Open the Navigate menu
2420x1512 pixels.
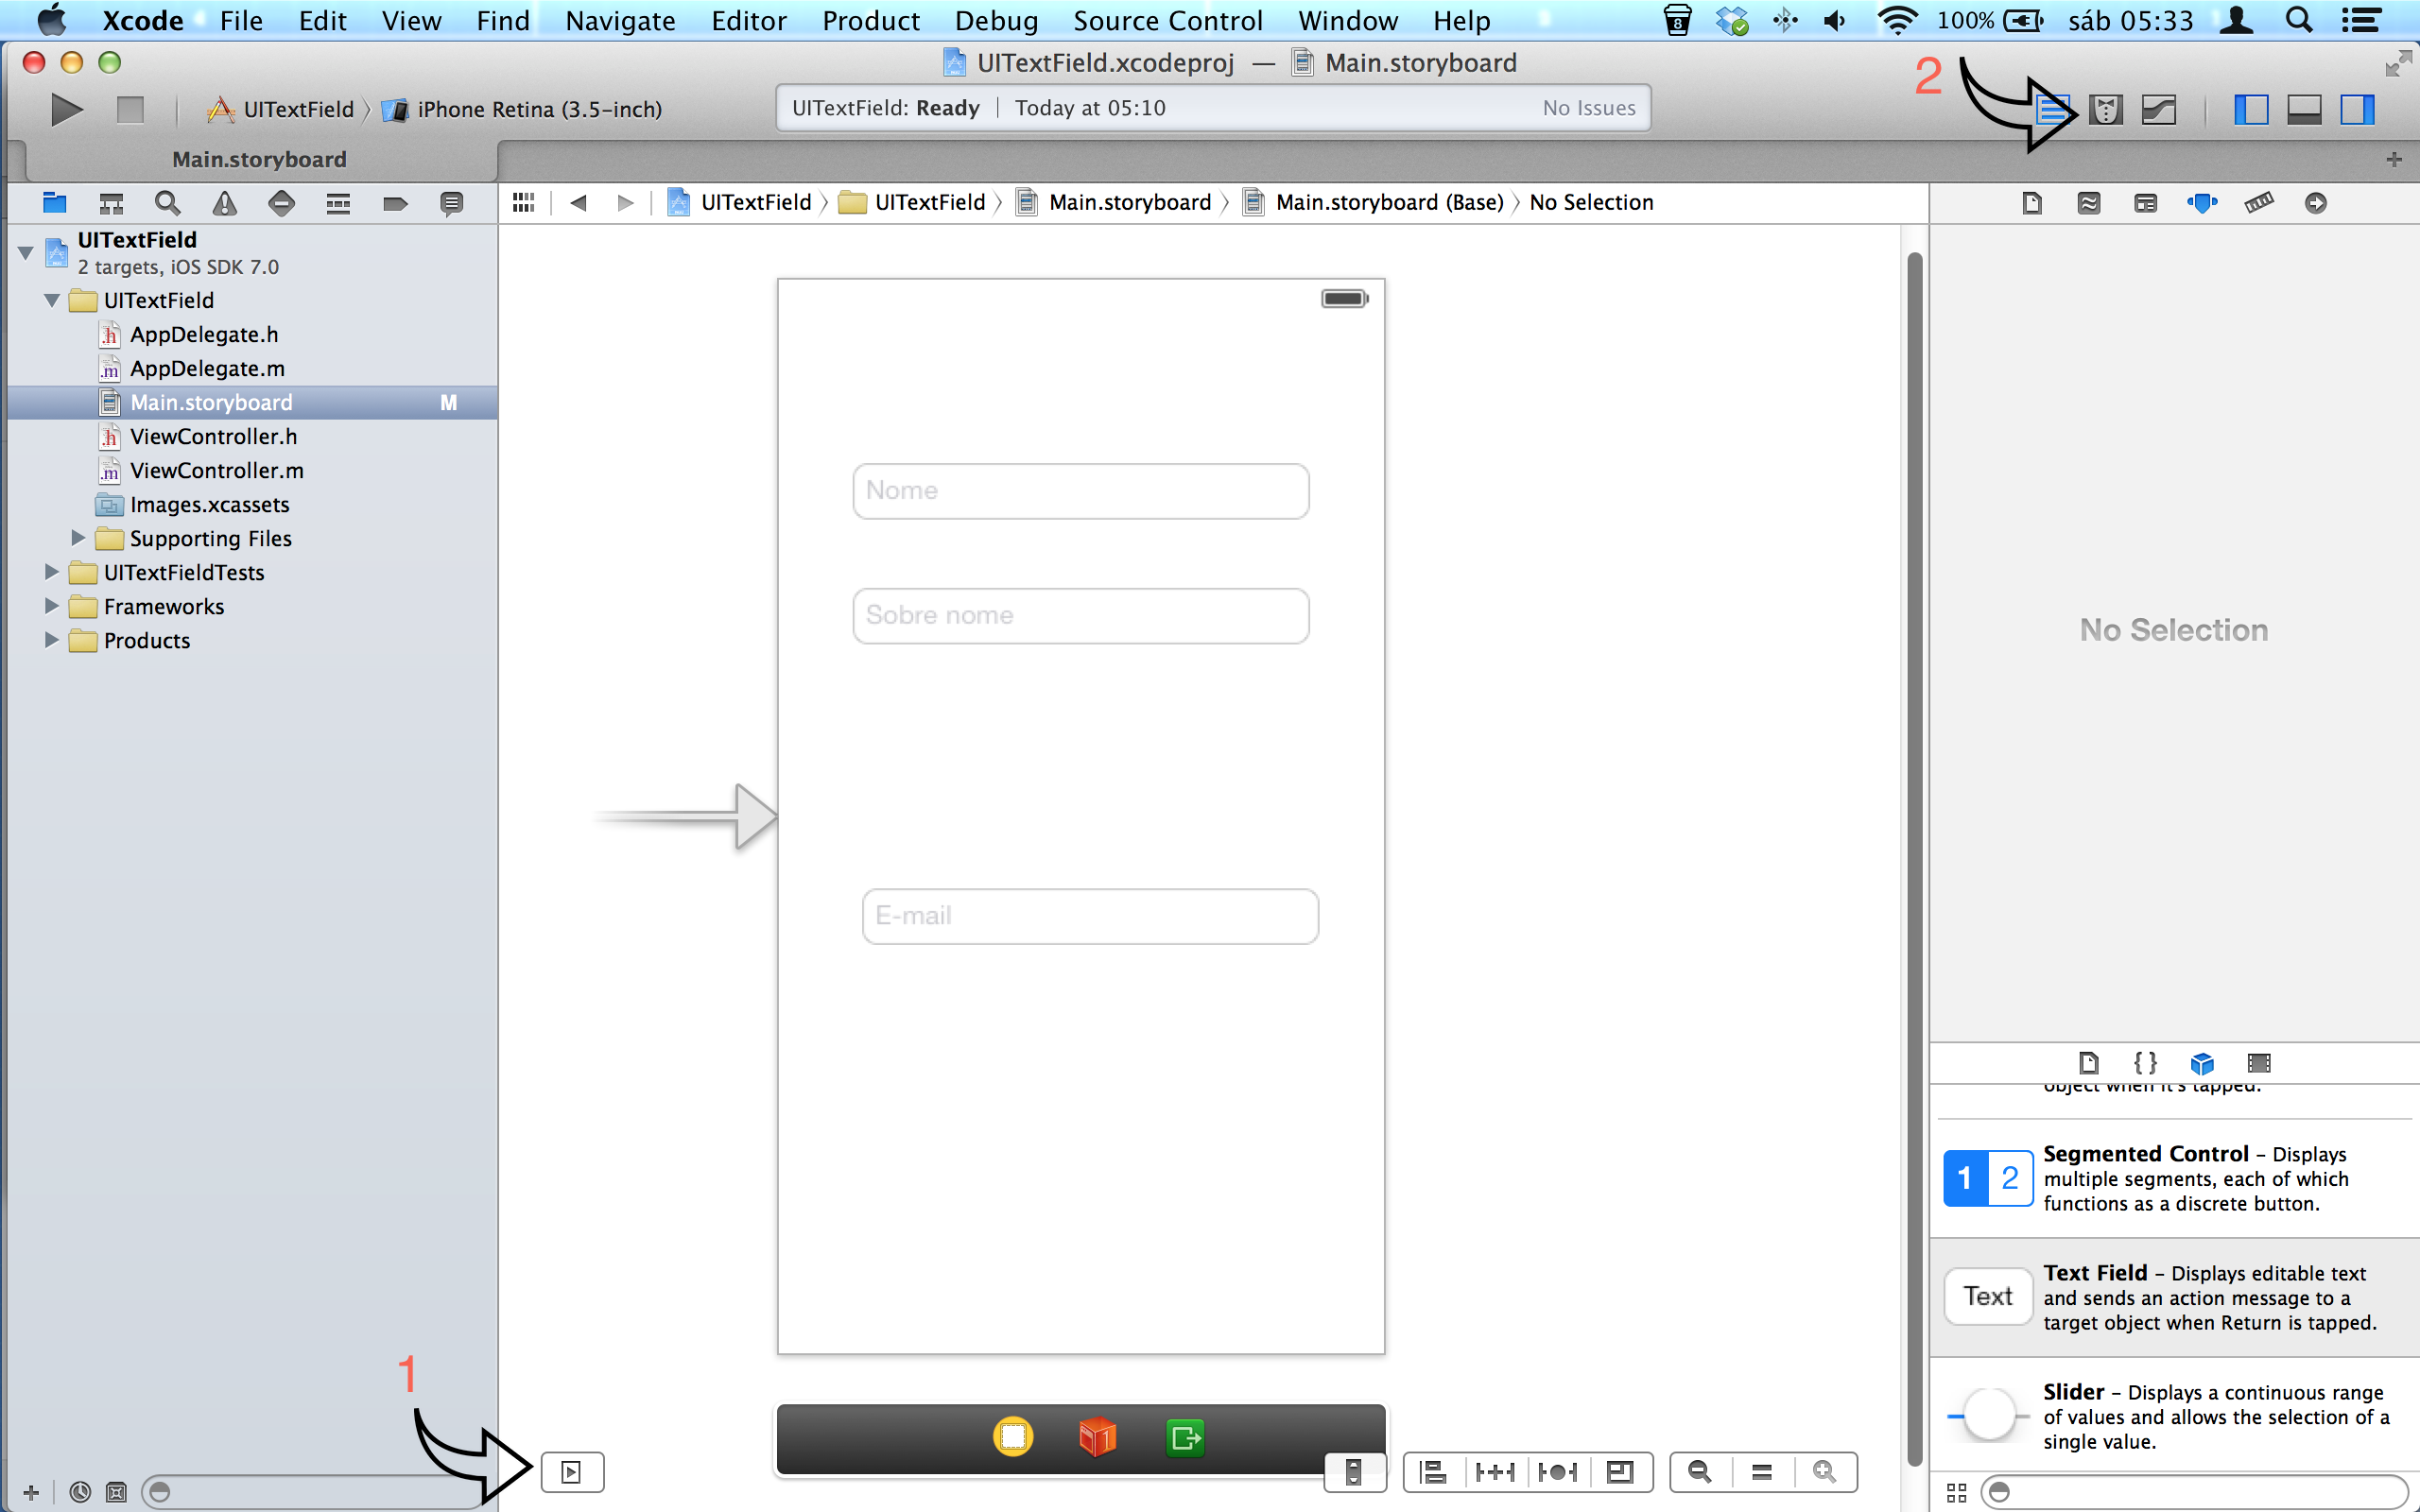620,20
